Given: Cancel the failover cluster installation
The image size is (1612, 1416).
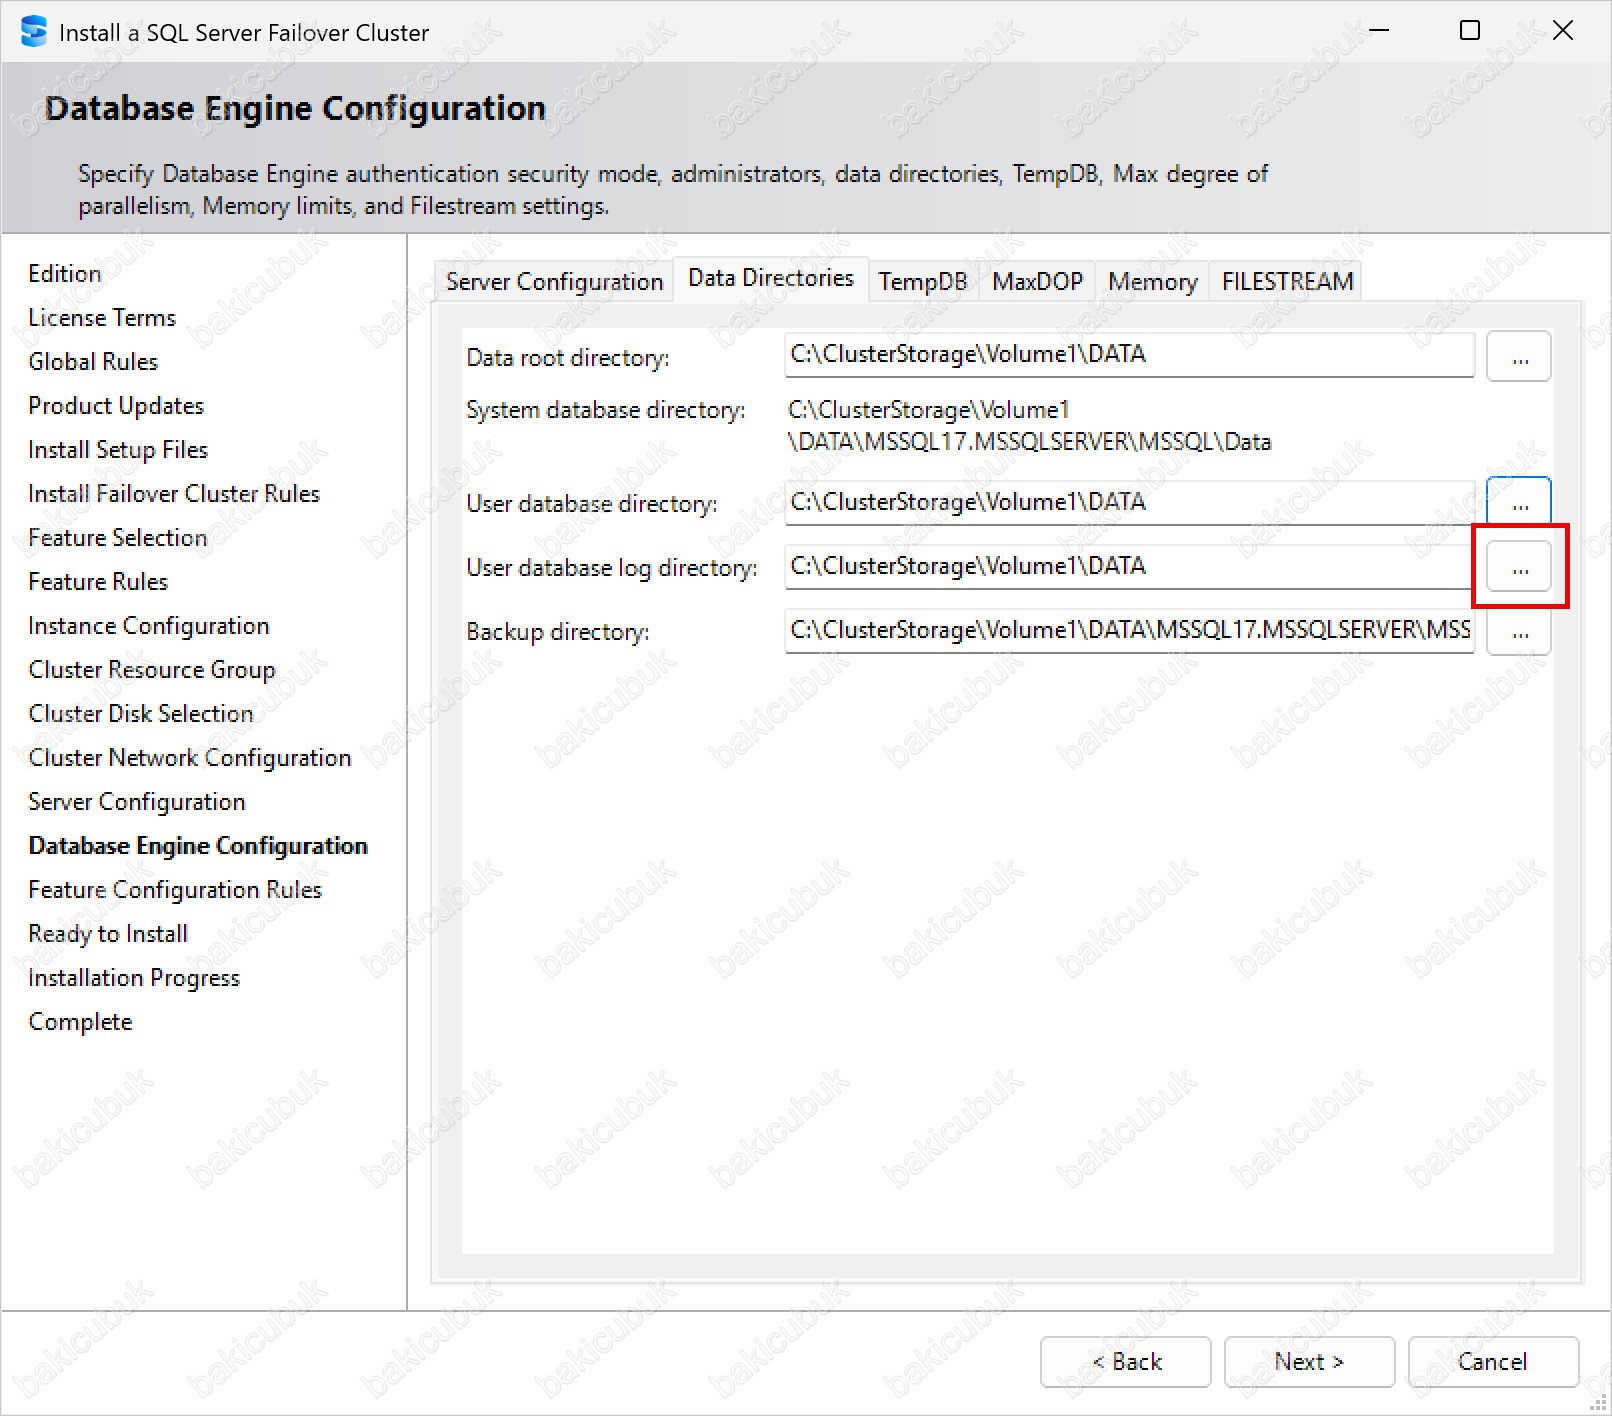Looking at the screenshot, I should tap(1492, 1361).
